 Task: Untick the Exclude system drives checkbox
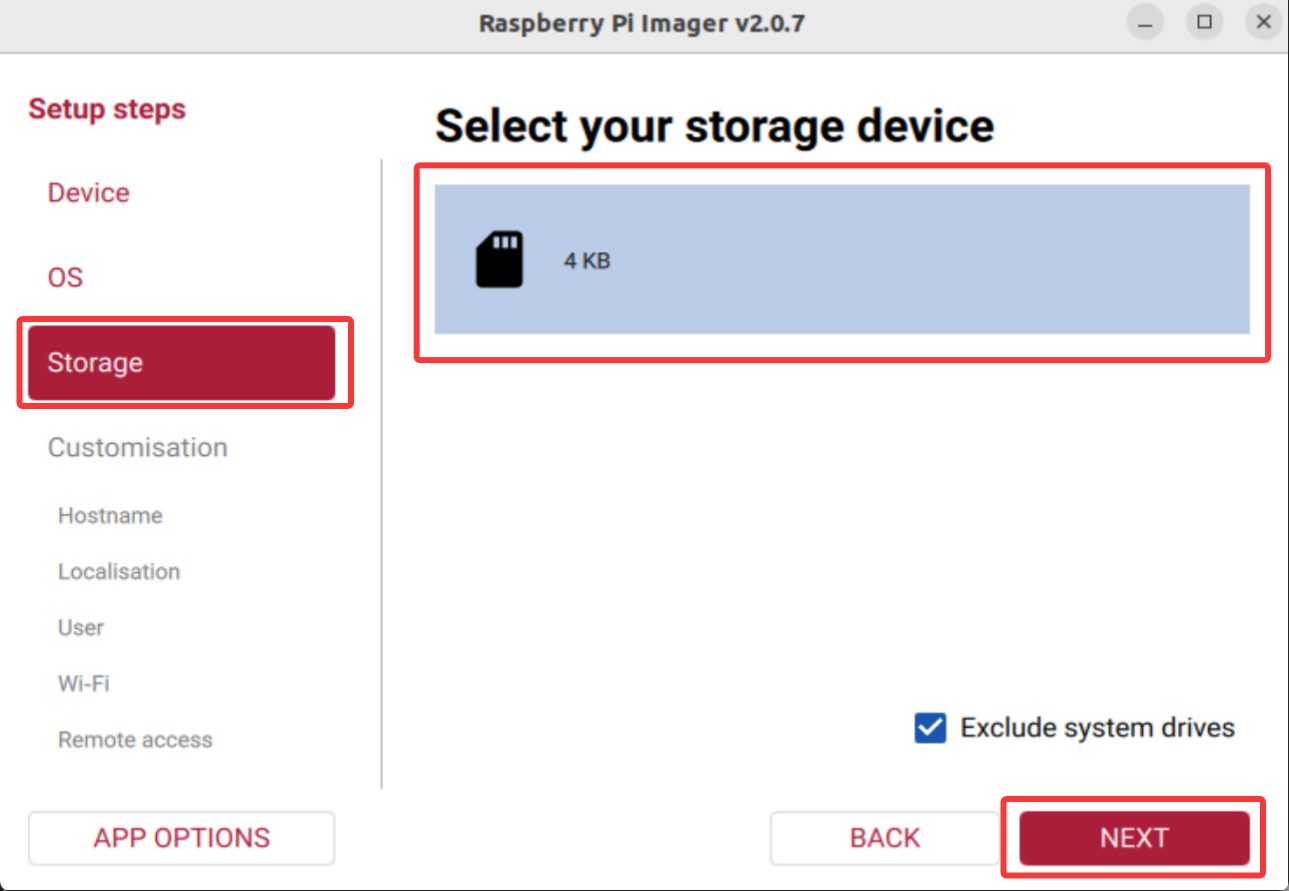click(x=930, y=728)
